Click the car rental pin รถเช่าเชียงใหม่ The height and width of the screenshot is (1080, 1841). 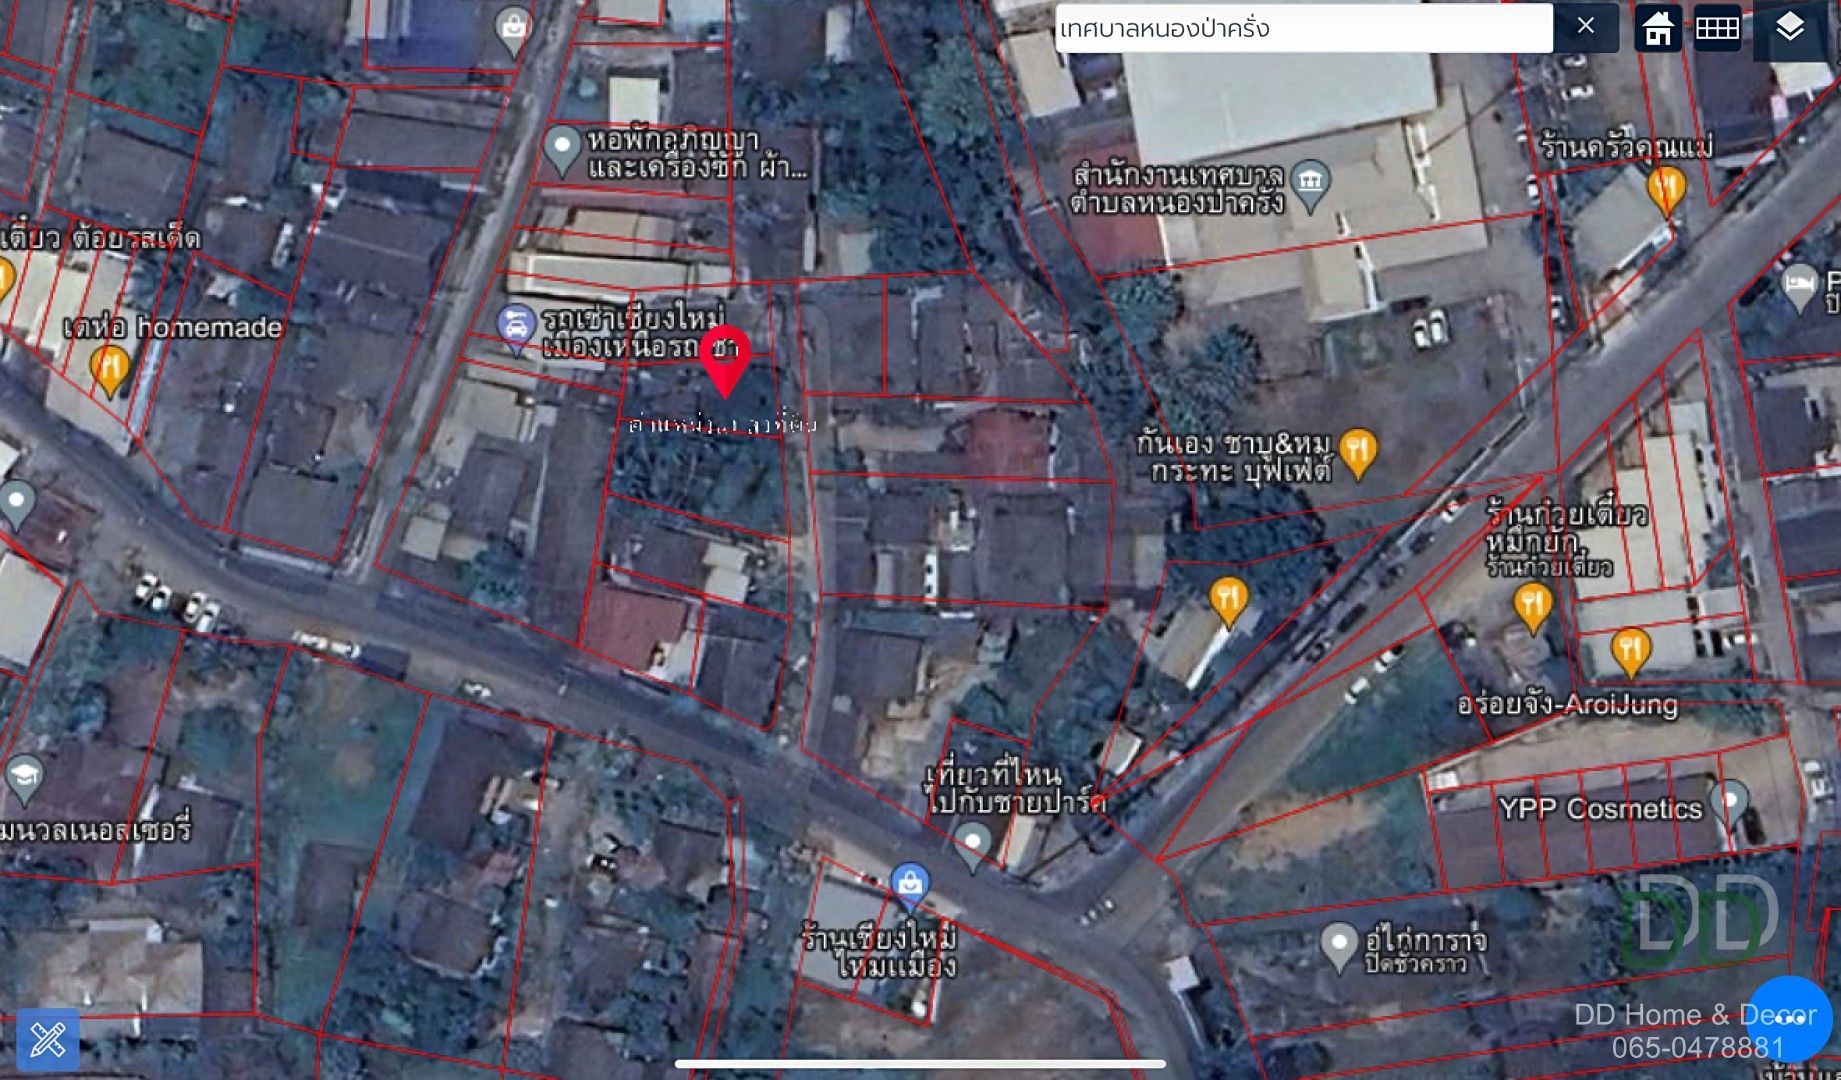(x=516, y=328)
